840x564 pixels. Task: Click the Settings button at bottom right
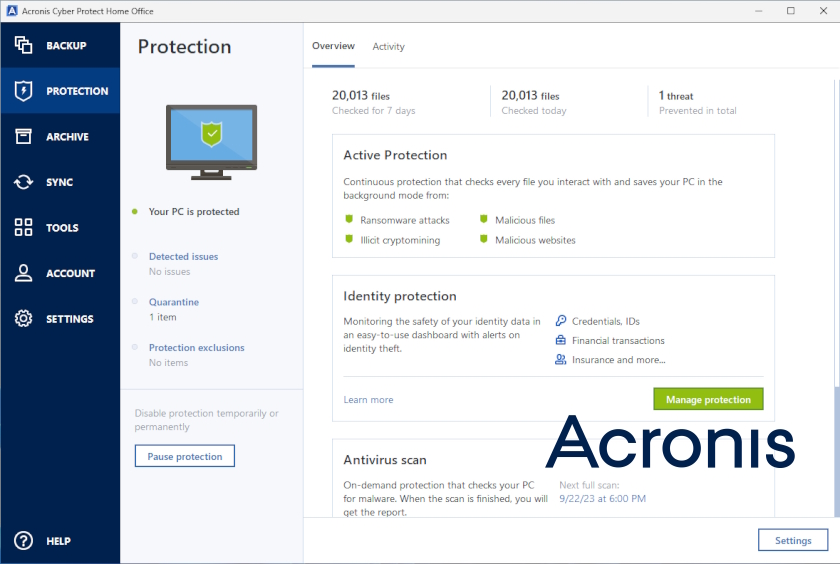[793, 540]
